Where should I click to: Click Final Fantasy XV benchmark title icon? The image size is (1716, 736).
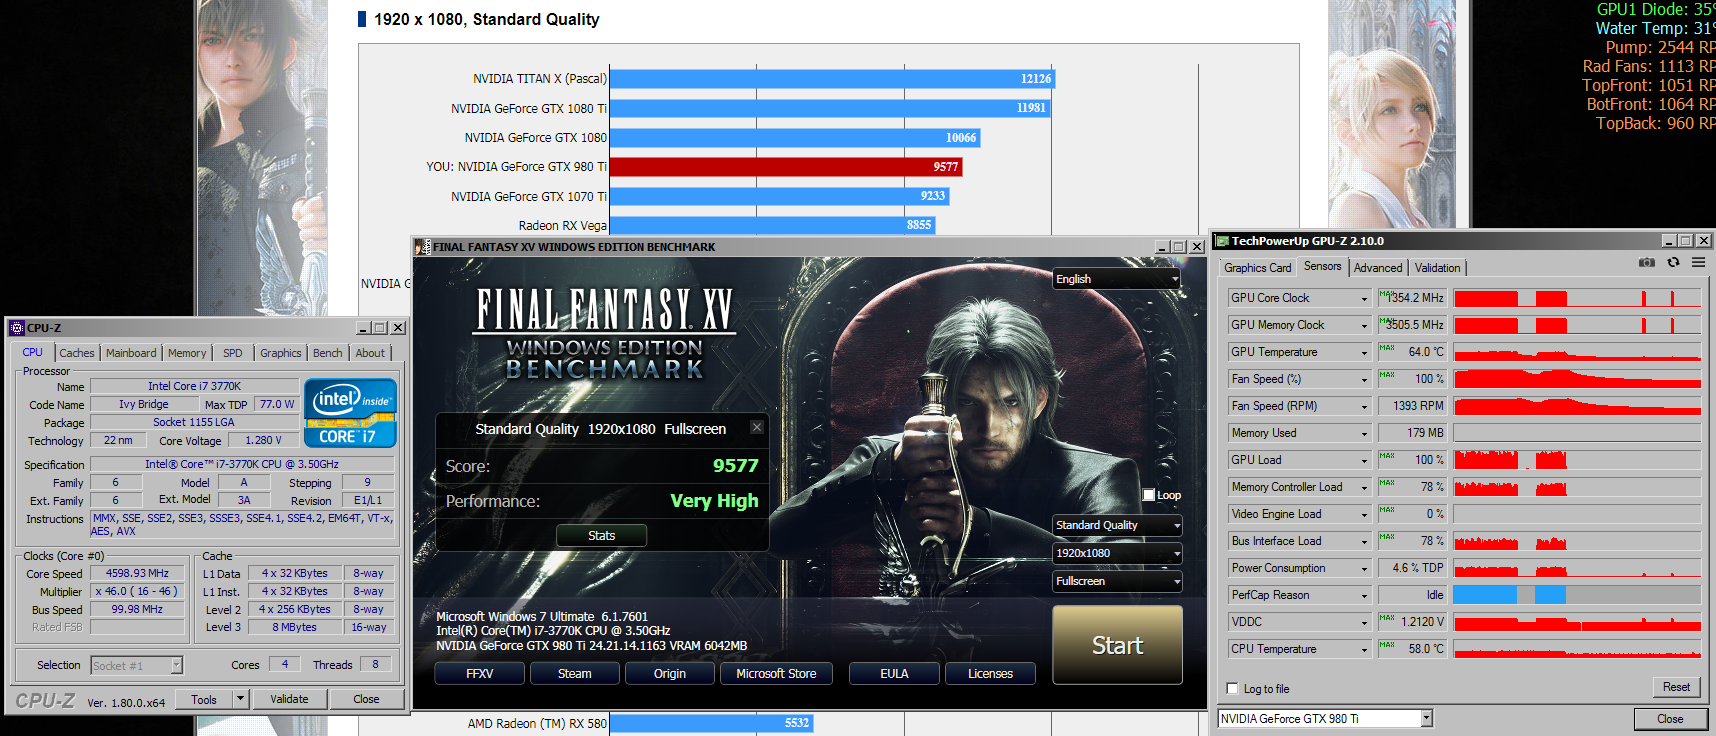point(423,247)
